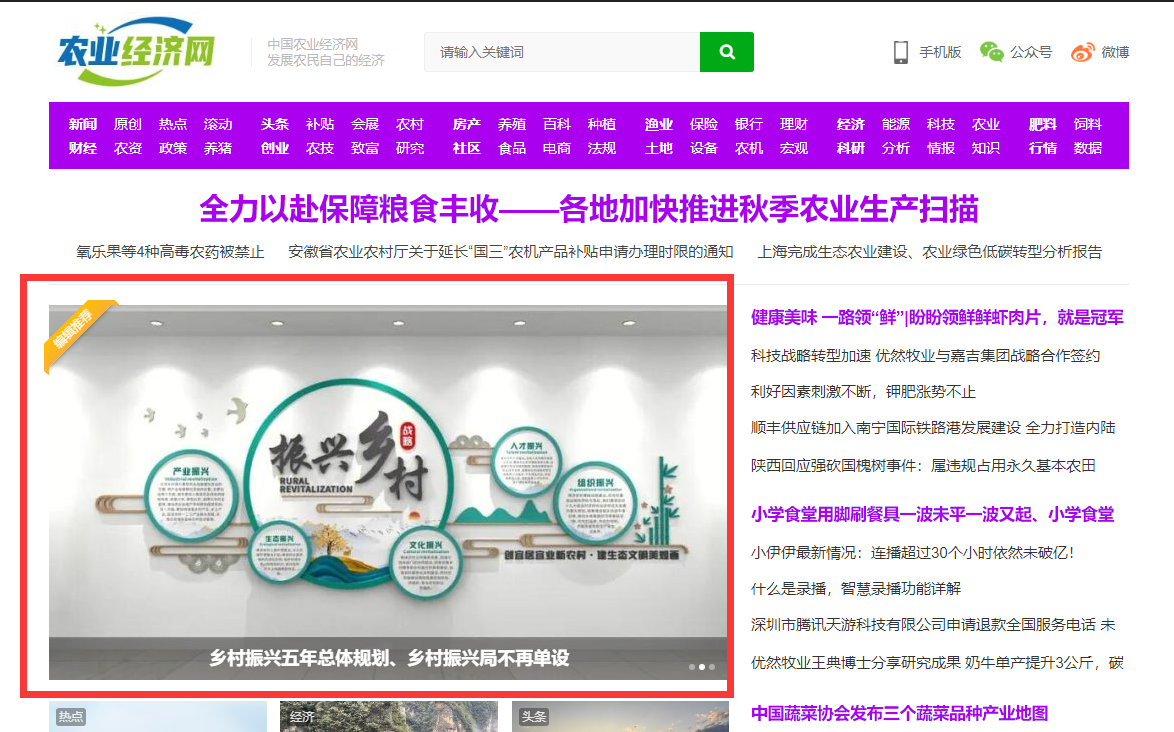
Task: Open 农机 navigation item
Action: pyautogui.click(x=749, y=148)
